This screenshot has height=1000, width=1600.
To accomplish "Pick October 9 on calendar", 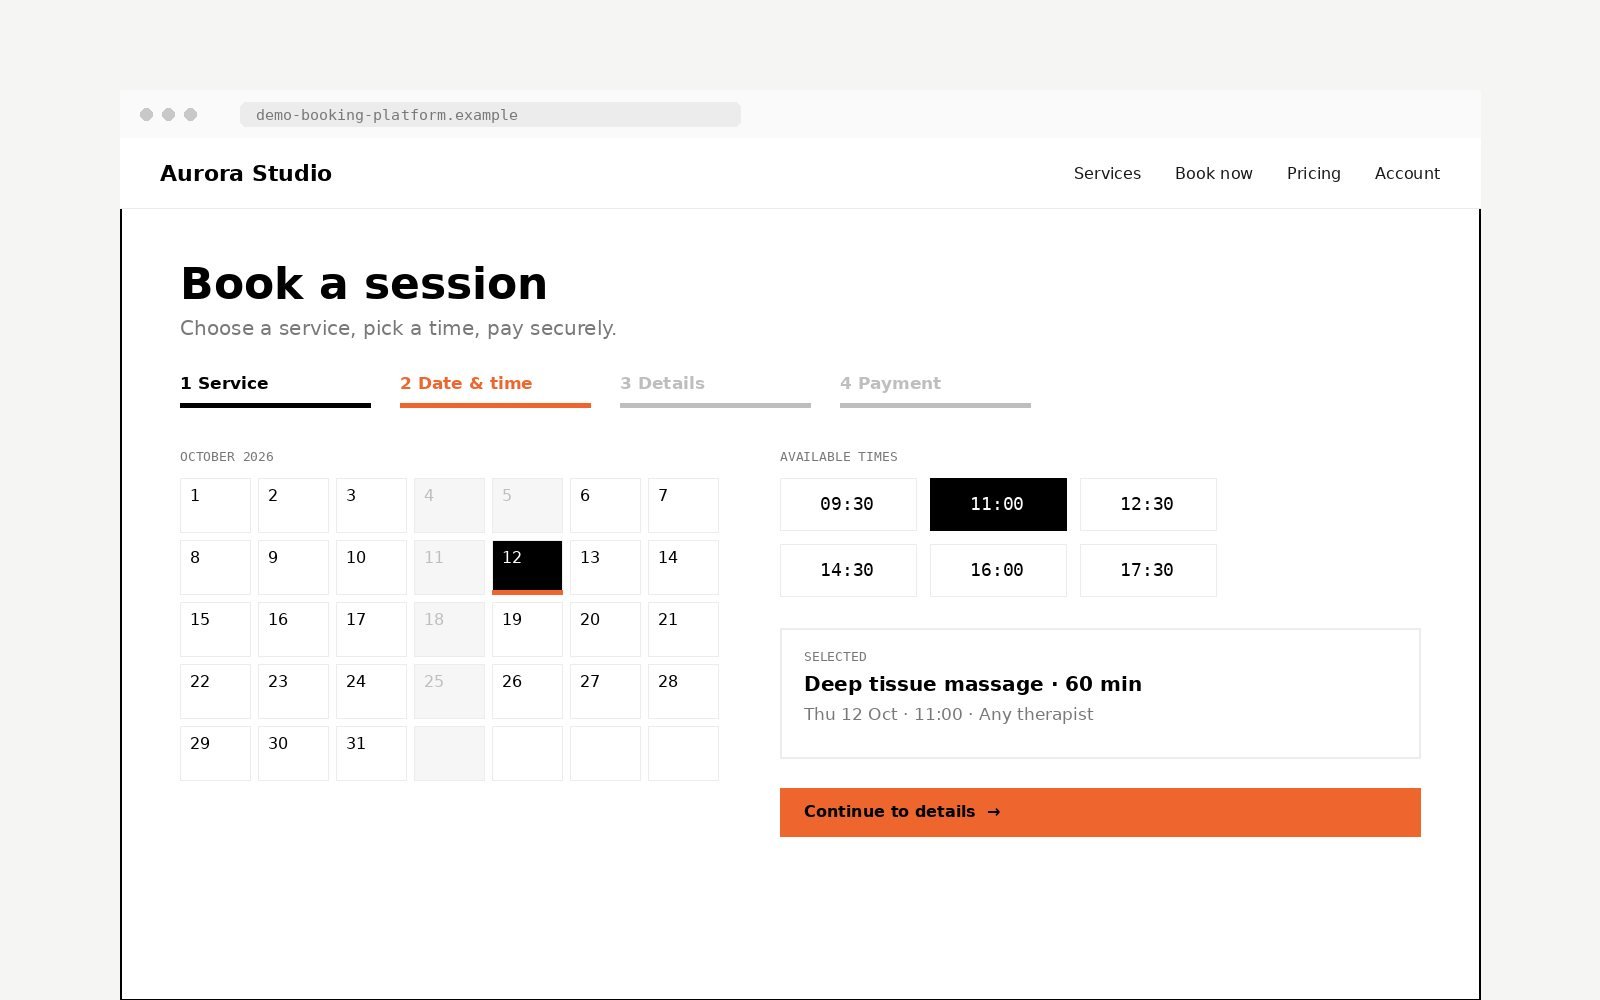I will (293, 567).
